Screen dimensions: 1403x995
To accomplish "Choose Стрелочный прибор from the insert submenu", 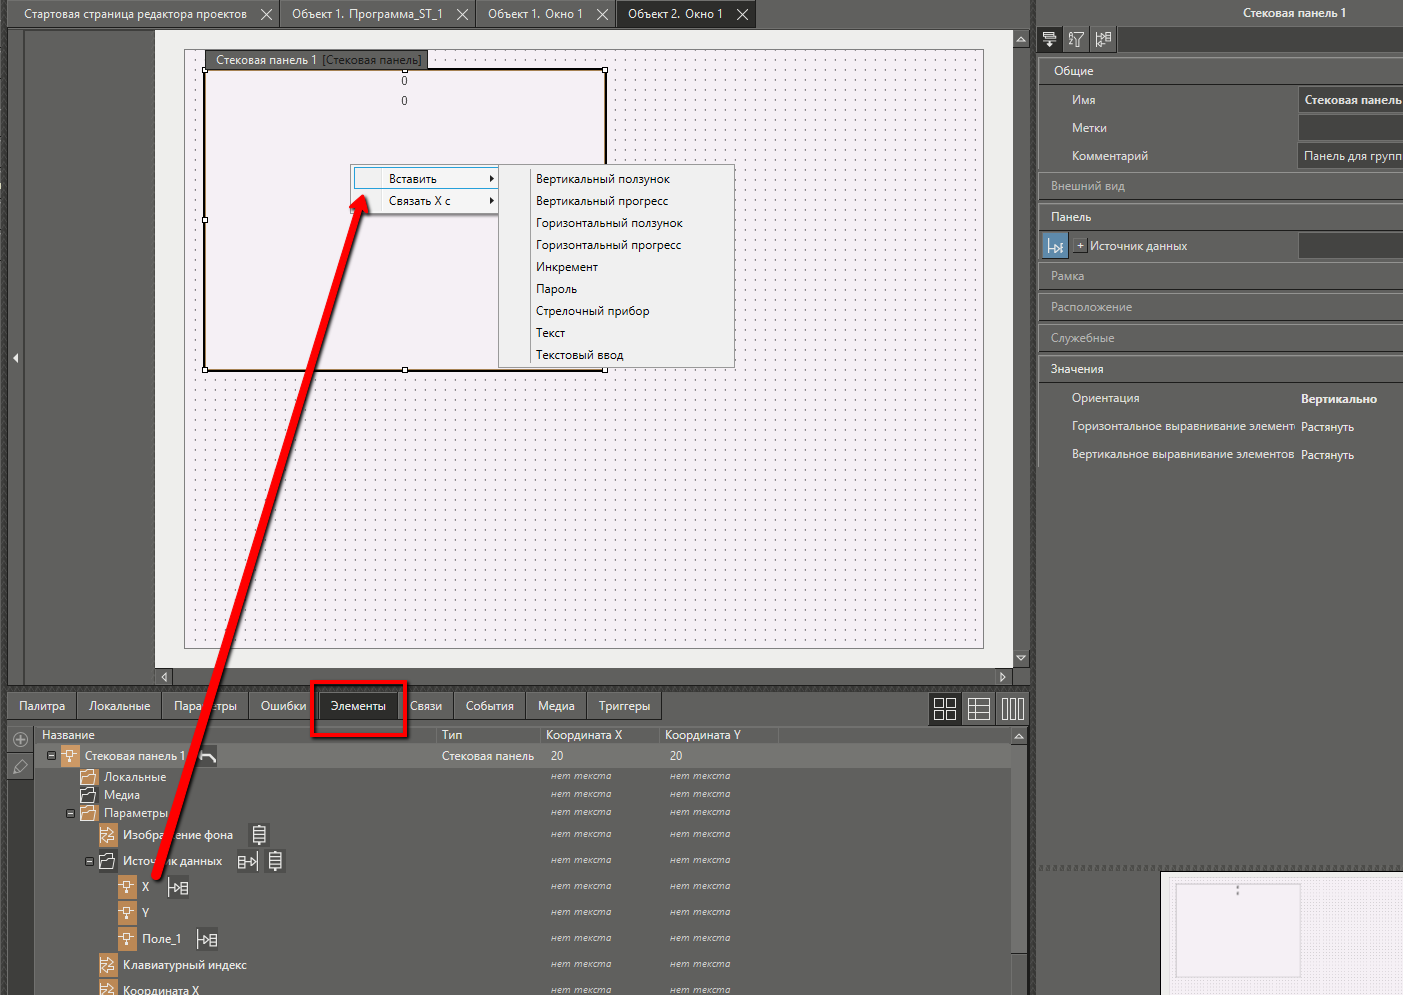I will click(592, 311).
